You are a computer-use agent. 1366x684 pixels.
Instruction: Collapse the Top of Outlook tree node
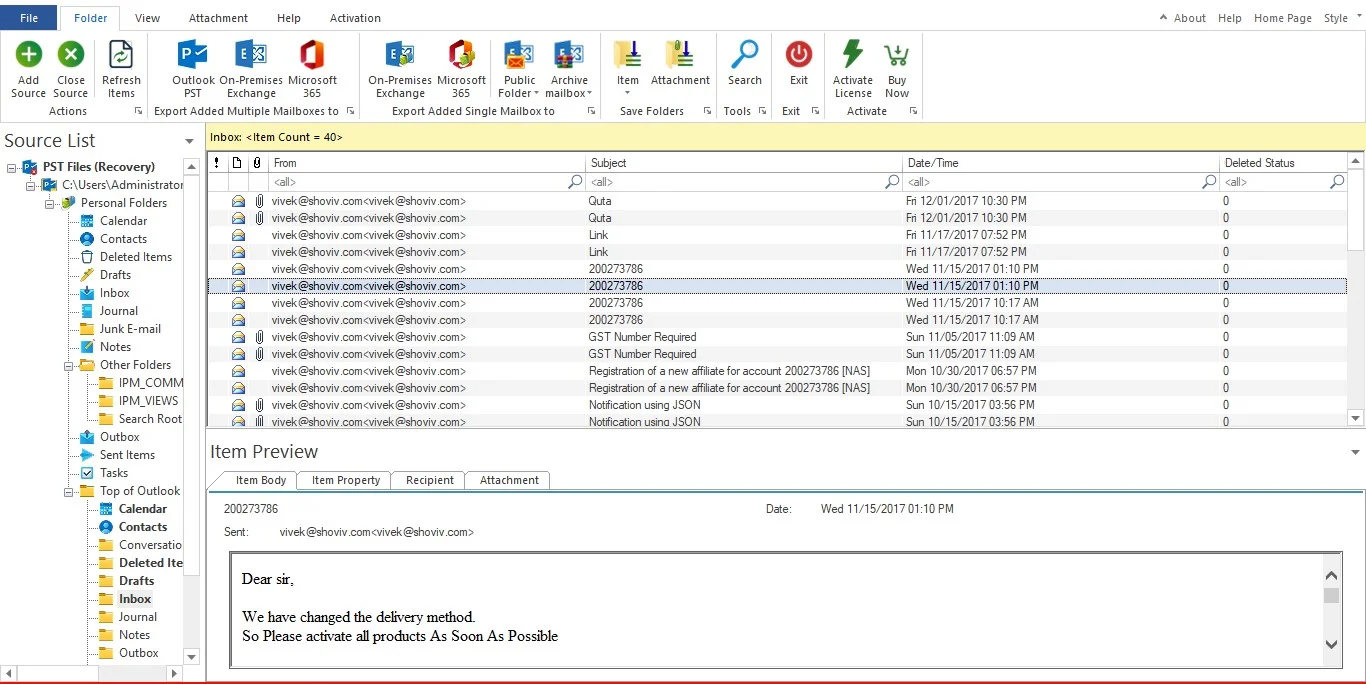[68, 491]
